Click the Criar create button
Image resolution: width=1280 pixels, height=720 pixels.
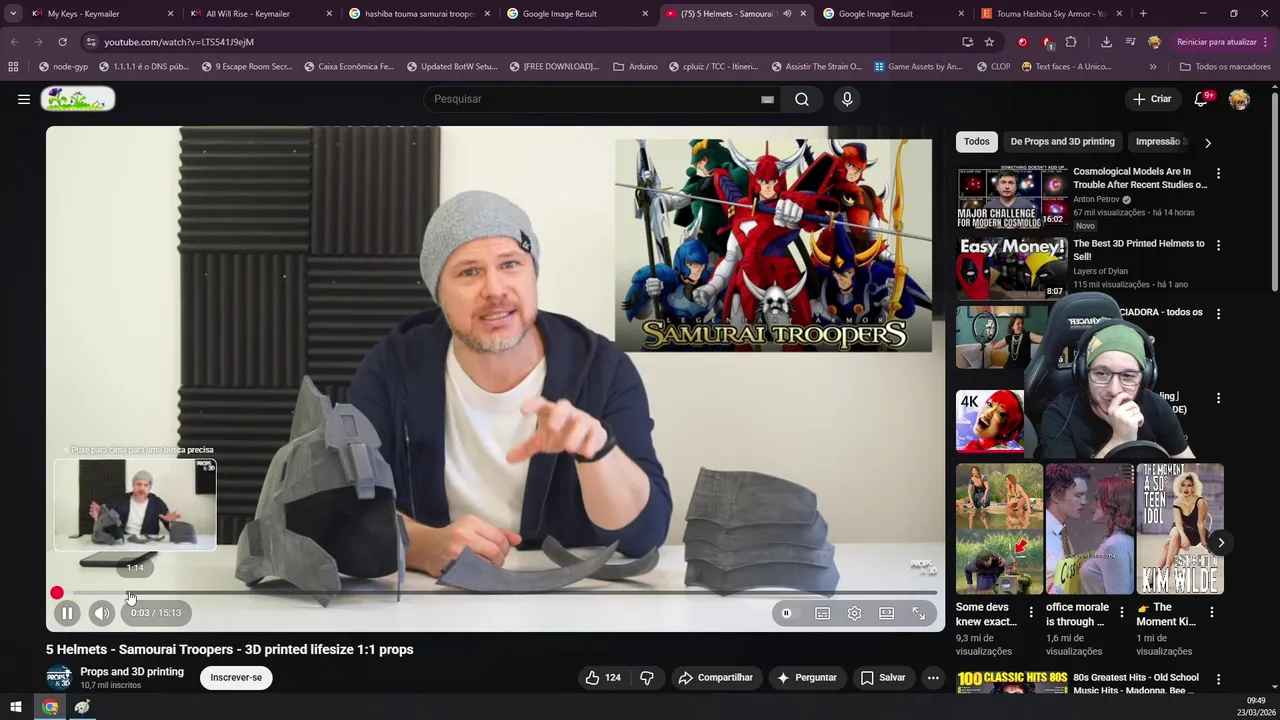(x=1152, y=99)
